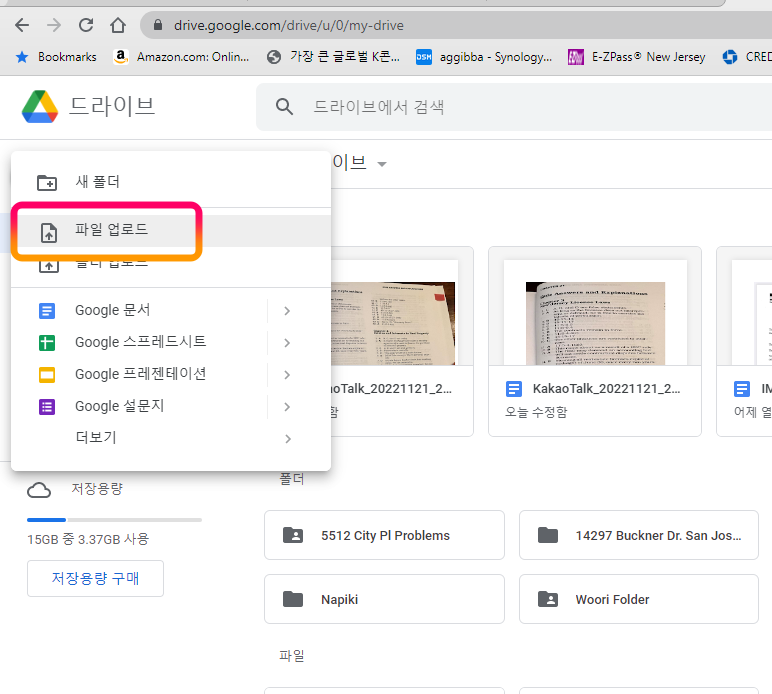
Task: Expand the Google 스프레드시트 submenu arrow
Action: [x=288, y=343]
